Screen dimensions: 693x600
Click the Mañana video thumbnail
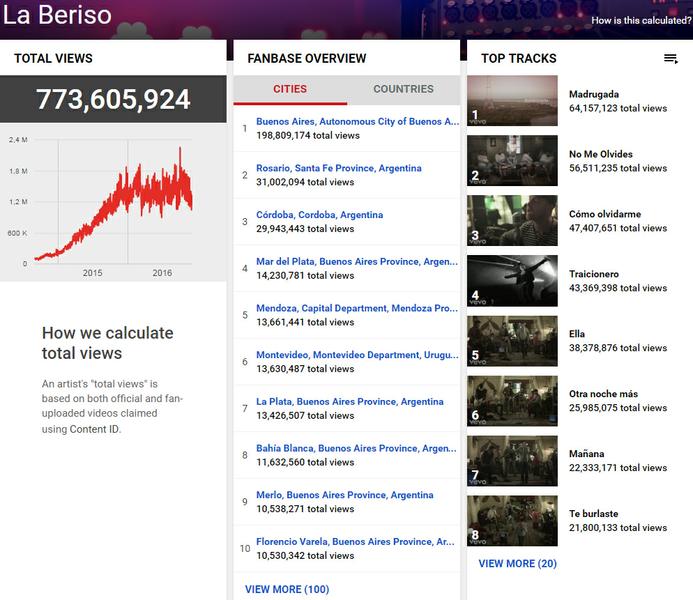click(x=512, y=461)
